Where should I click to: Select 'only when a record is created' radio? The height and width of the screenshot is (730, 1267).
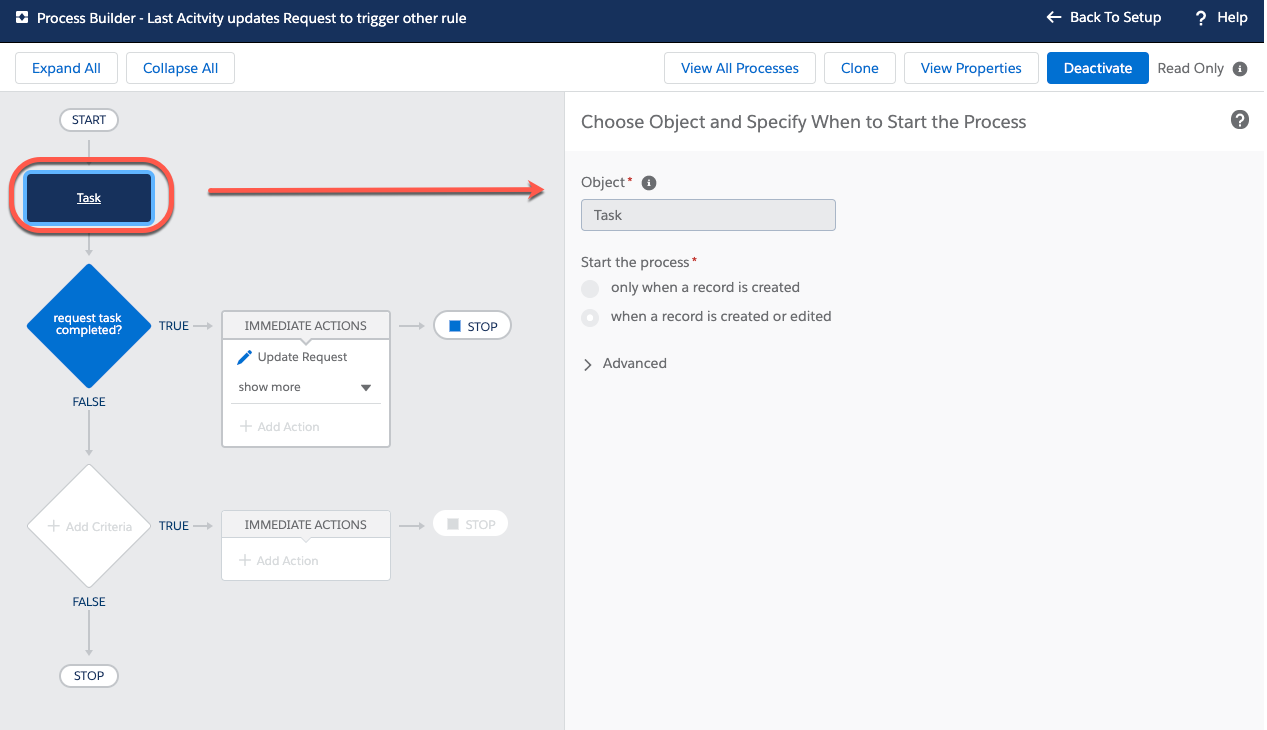tap(590, 288)
